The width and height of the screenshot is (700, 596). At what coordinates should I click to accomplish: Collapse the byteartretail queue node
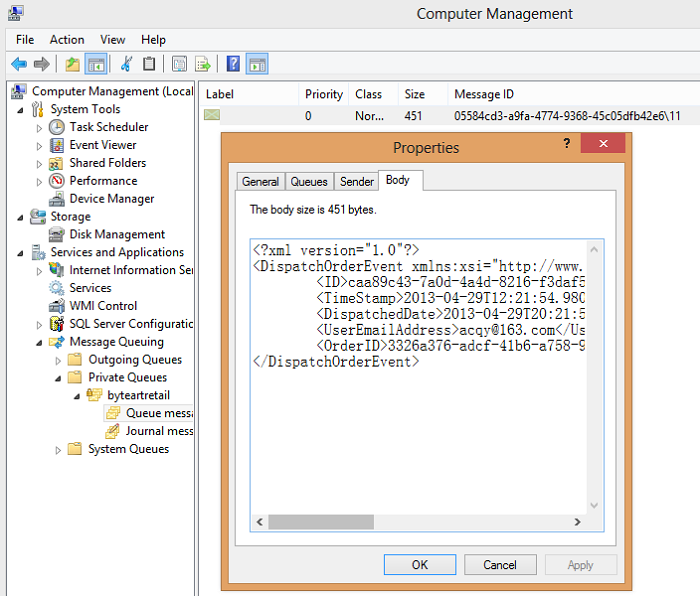(77, 396)
